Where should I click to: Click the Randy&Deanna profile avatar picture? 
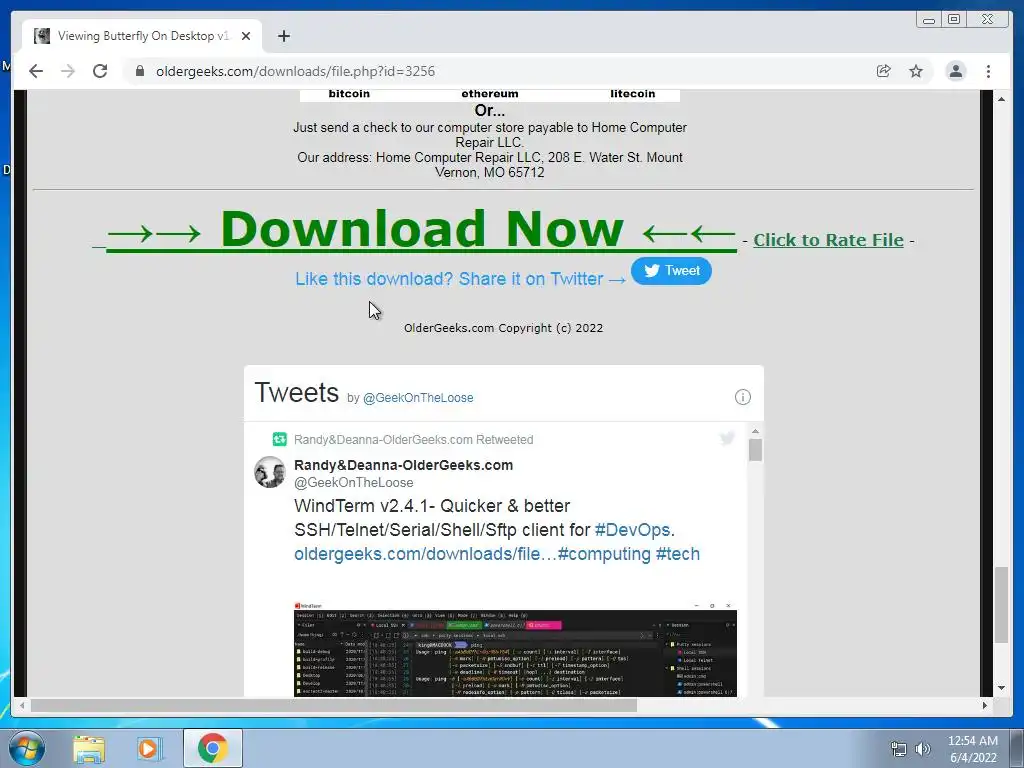pyautogui.click(x=270, y=472)
